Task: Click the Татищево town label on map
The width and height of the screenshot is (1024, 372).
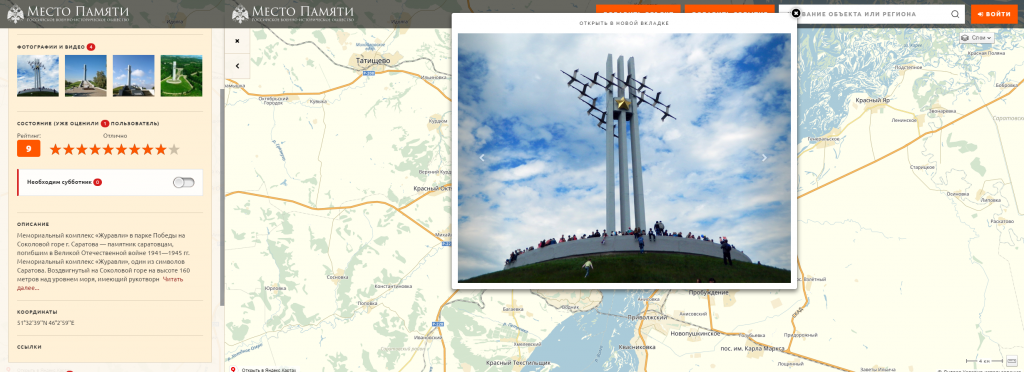Action: click(373, 61)
